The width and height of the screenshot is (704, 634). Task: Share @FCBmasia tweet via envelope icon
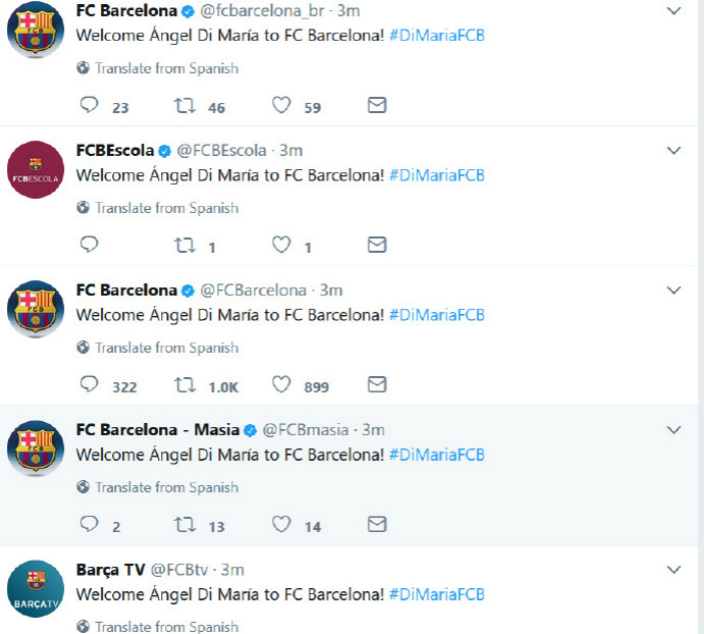pyautogui.click(x=377, y=524)
